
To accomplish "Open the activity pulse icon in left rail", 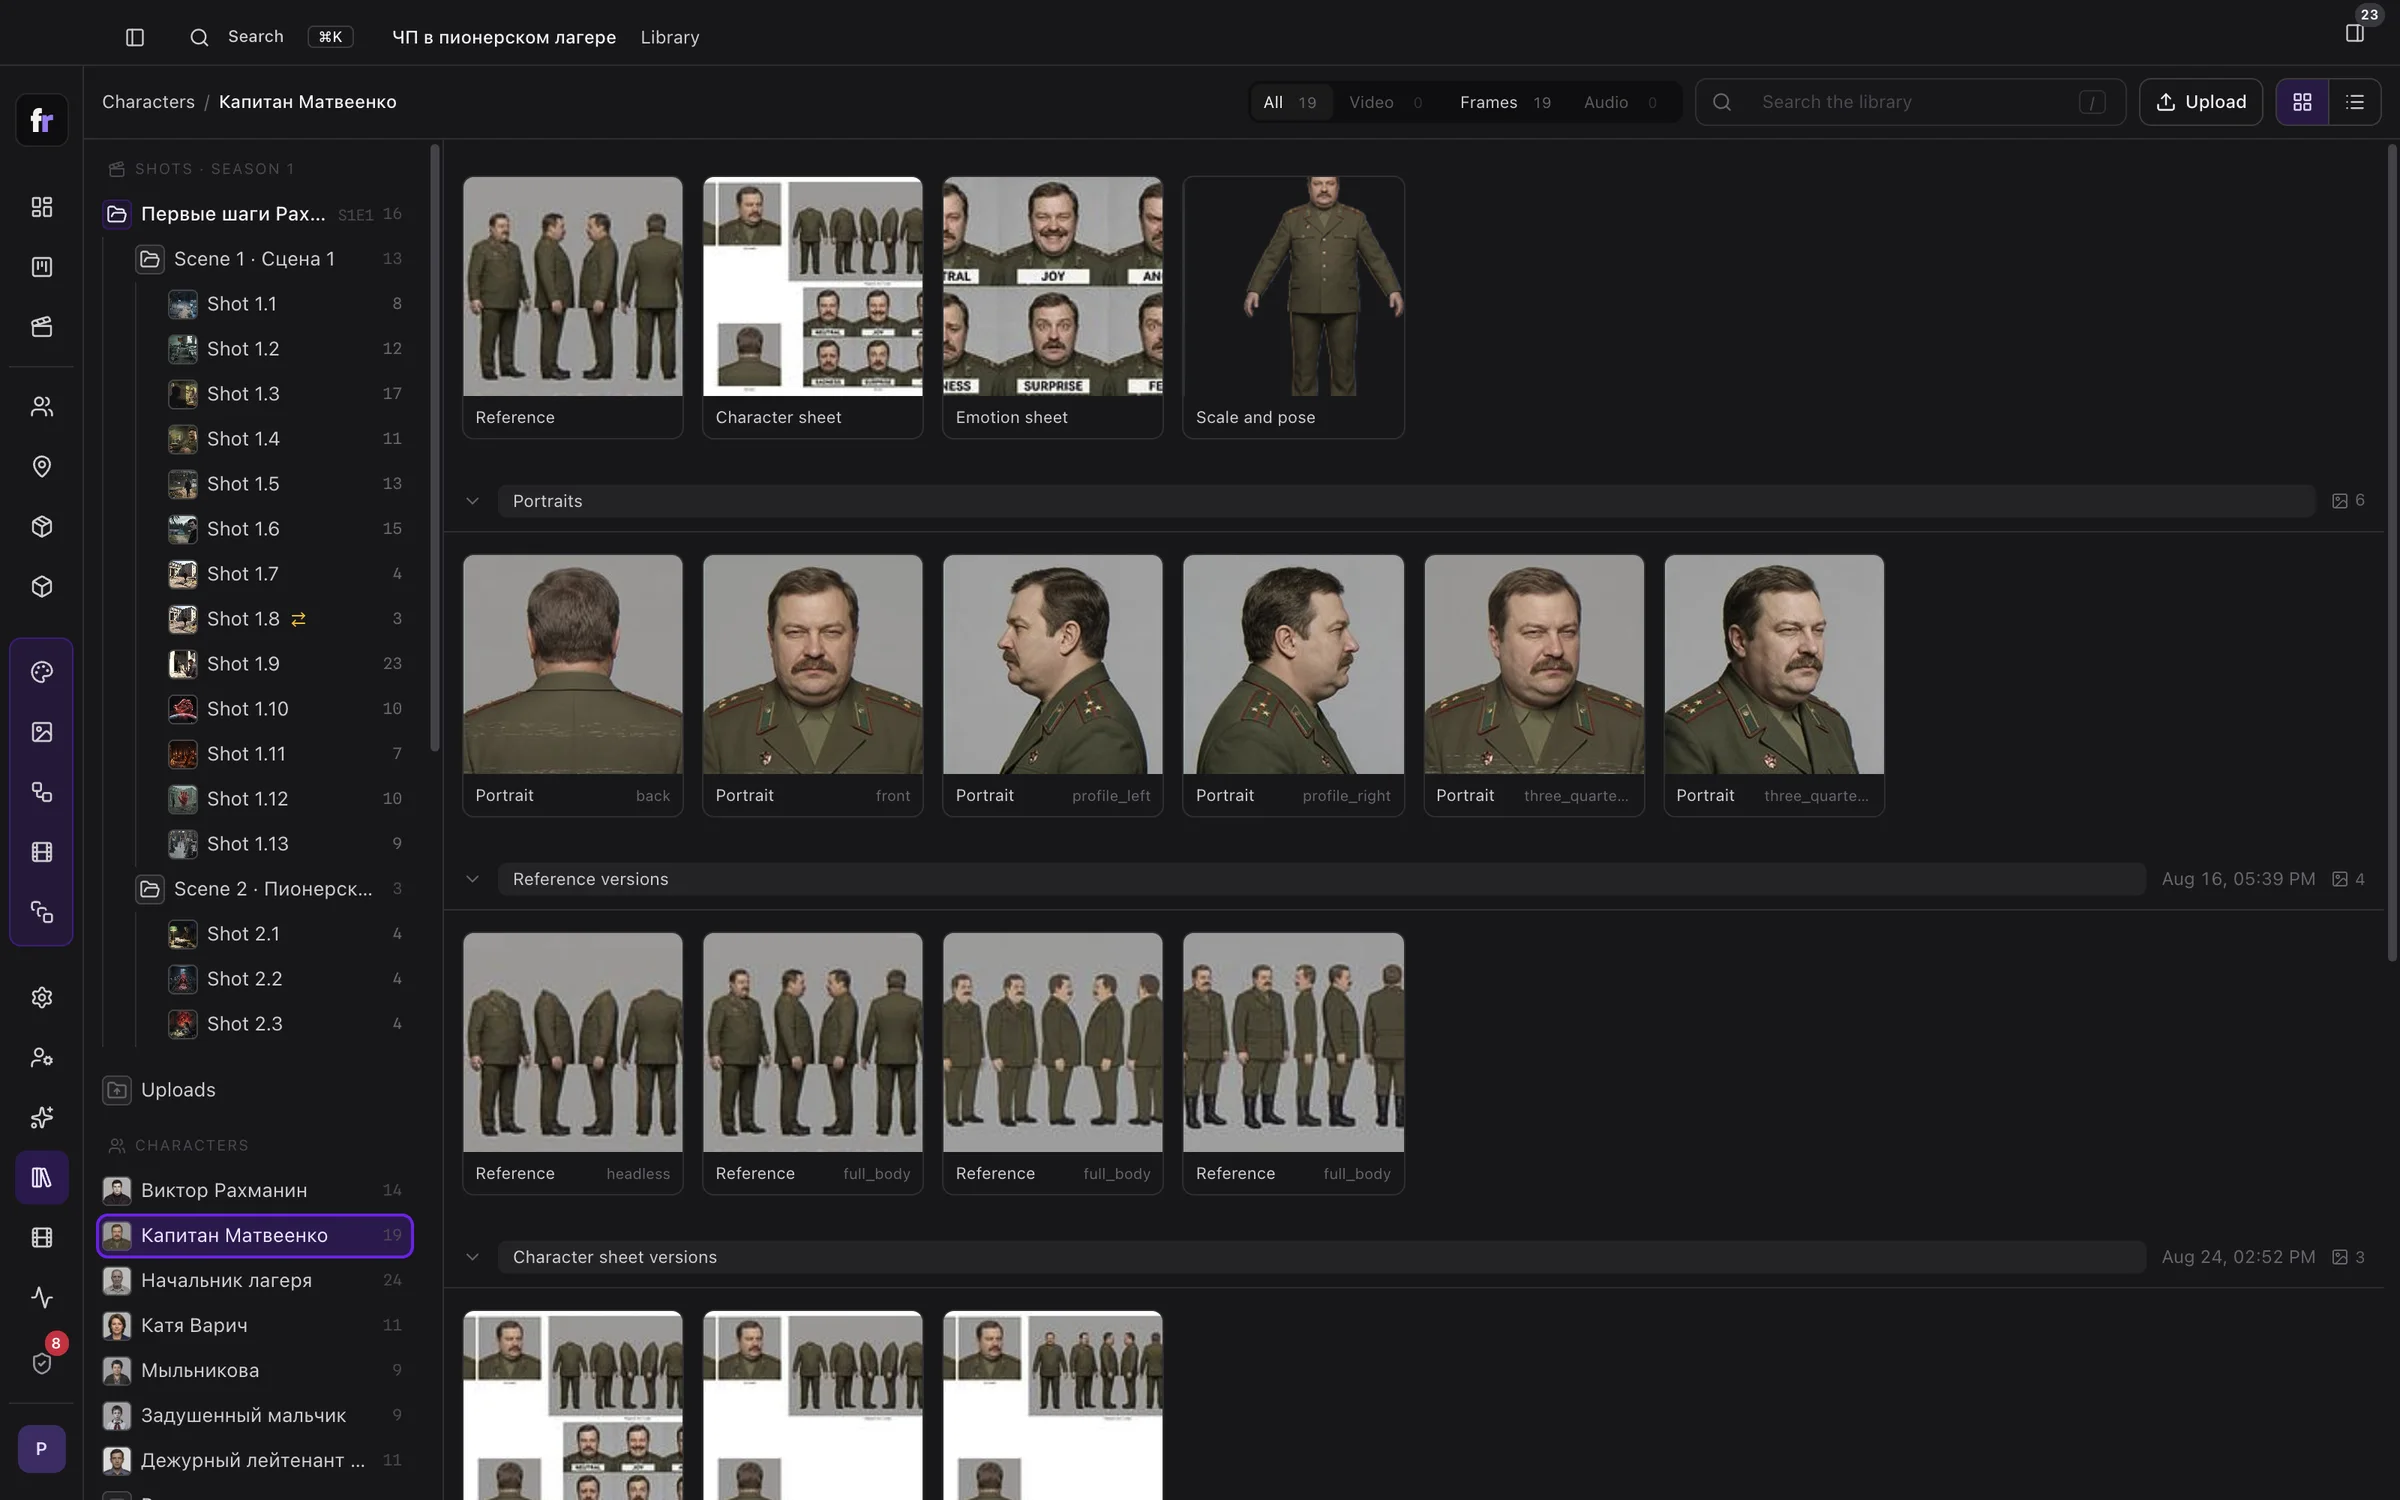I will tap(42, 1298).
